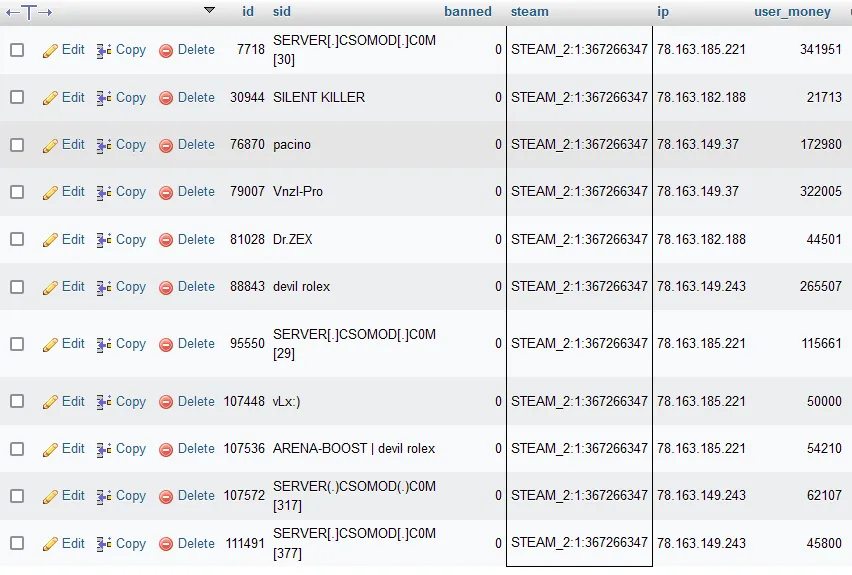
Task: Check the box for row 111491
Action: (17, 543)
